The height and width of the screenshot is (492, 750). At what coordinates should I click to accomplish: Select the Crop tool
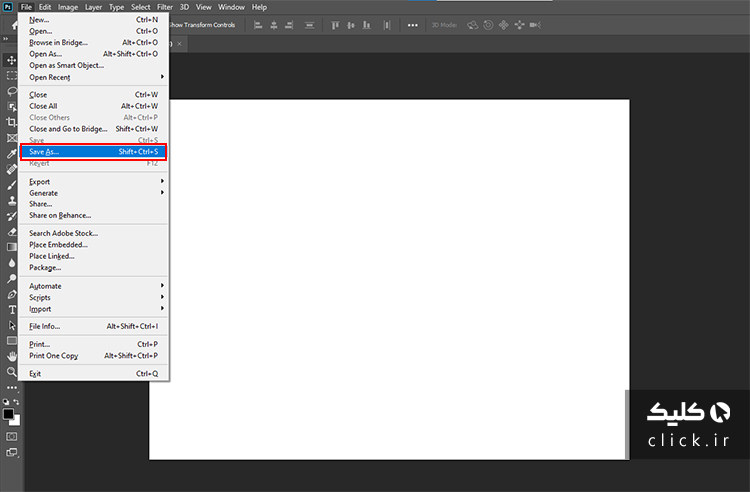pyautogui.click(x=11, y=122)
